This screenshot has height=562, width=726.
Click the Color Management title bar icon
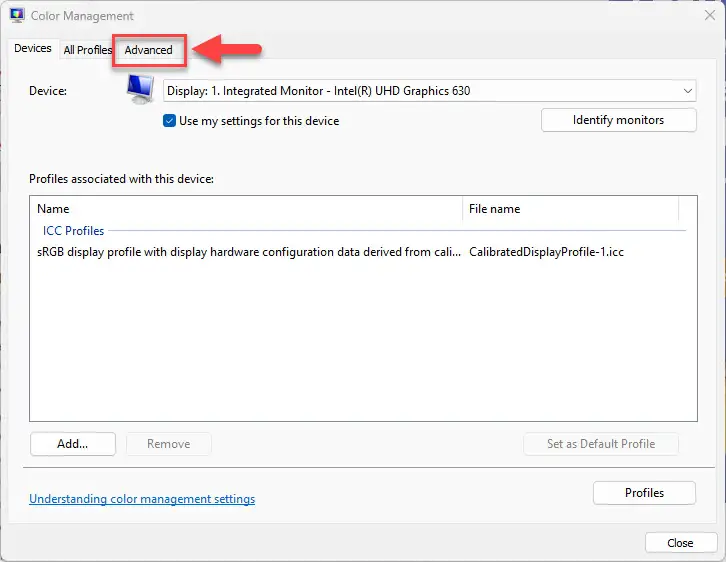[17, 15]
